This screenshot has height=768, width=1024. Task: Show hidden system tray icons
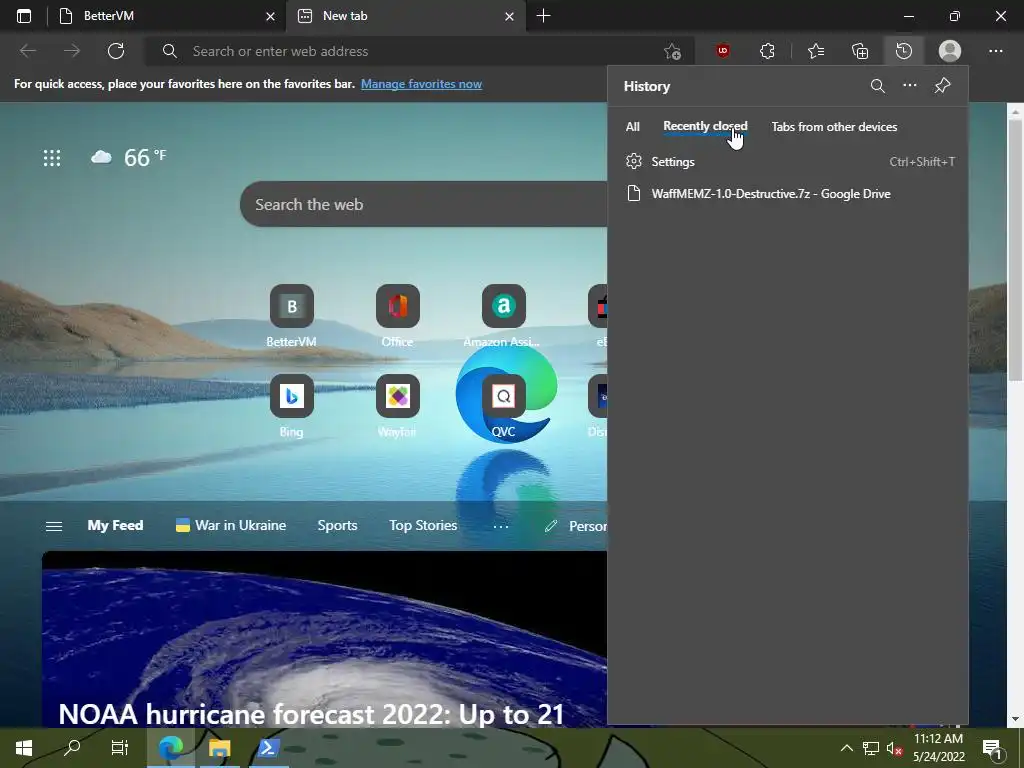coord(846,748)
